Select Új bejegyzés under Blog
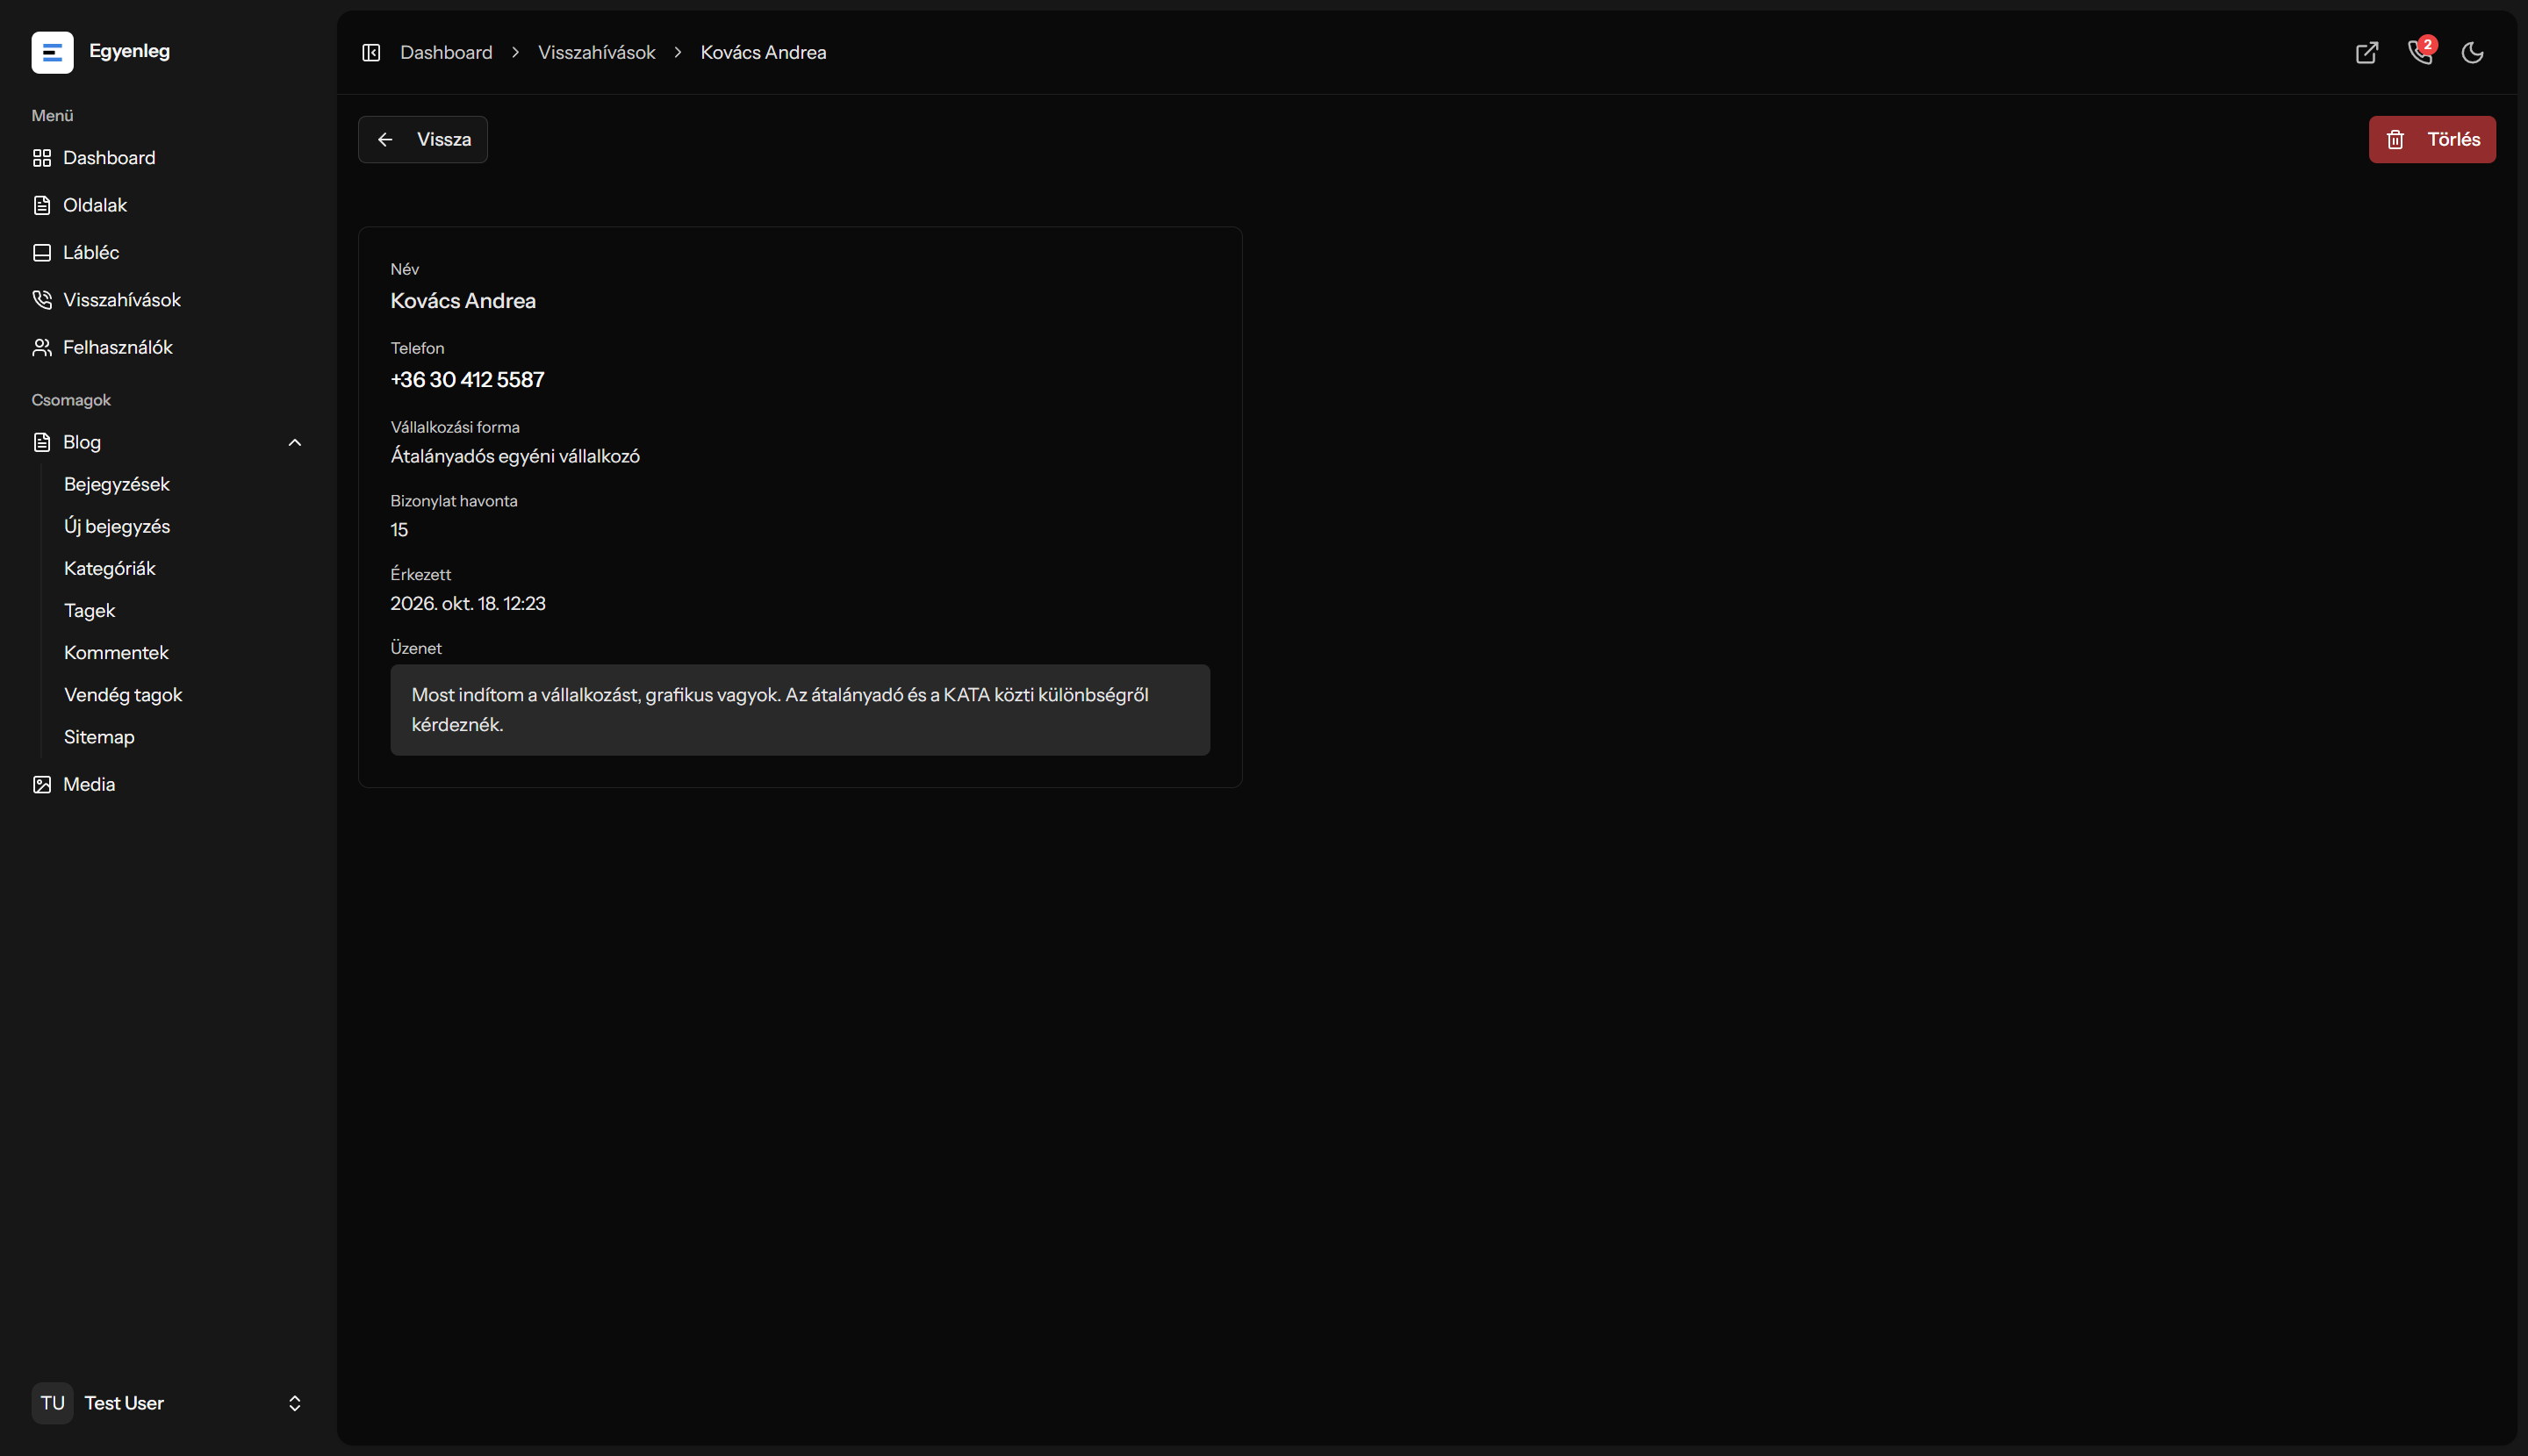 pos(117,526)
